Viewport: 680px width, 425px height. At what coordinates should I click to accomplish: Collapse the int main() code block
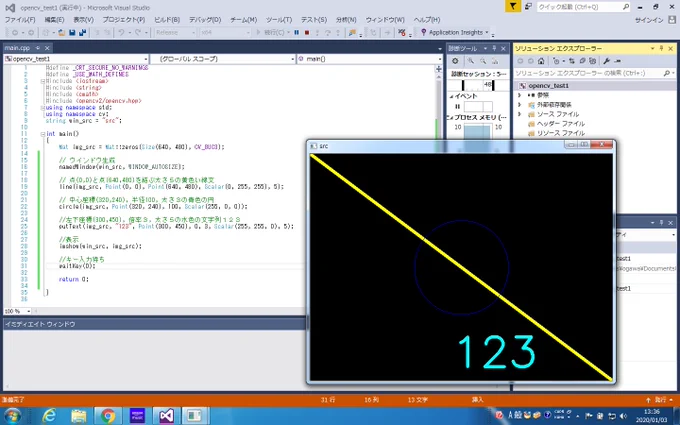(x=43, y=134)
